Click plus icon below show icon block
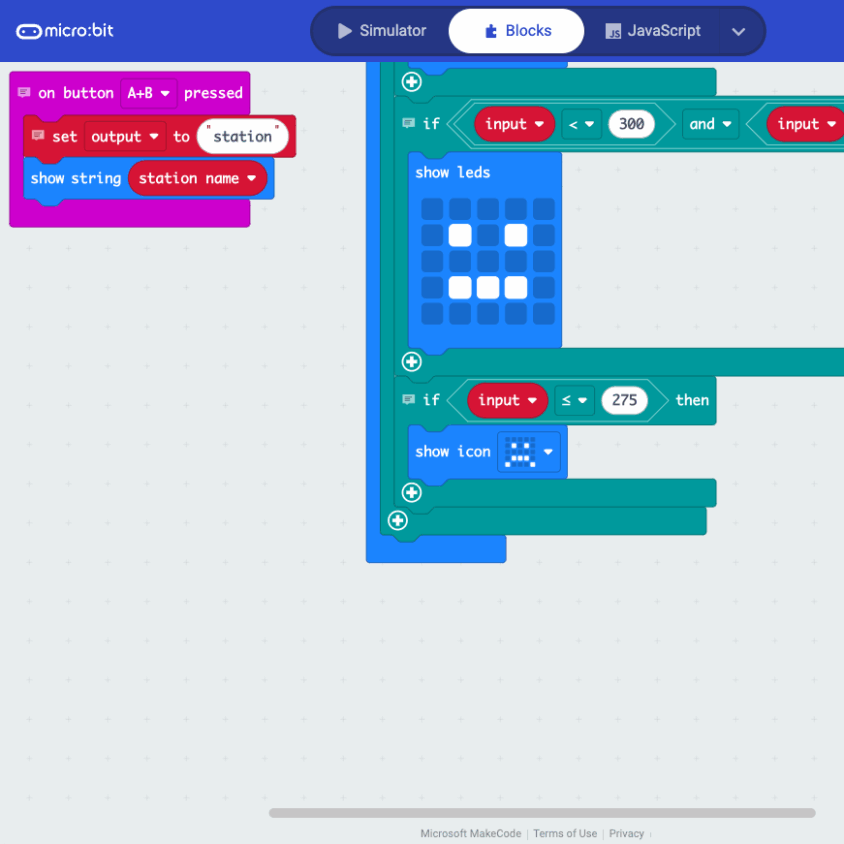Image resolution: width=844 pixels, height=844 pixels. point(411,492)
